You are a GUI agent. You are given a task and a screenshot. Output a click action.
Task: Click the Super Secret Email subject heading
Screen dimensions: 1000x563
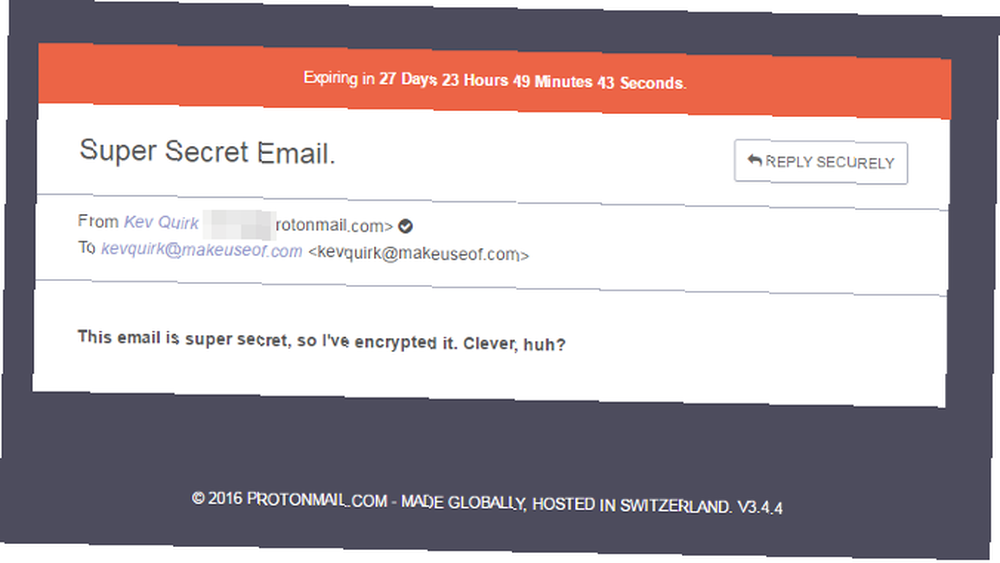pos(207,152)
